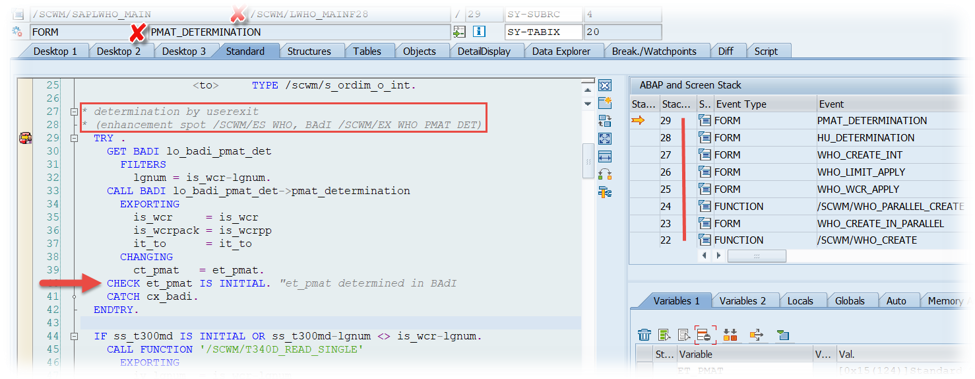Click the bottom icon in the side tool column
Viewport: 975px width, 379px height.
pos(605,192)
